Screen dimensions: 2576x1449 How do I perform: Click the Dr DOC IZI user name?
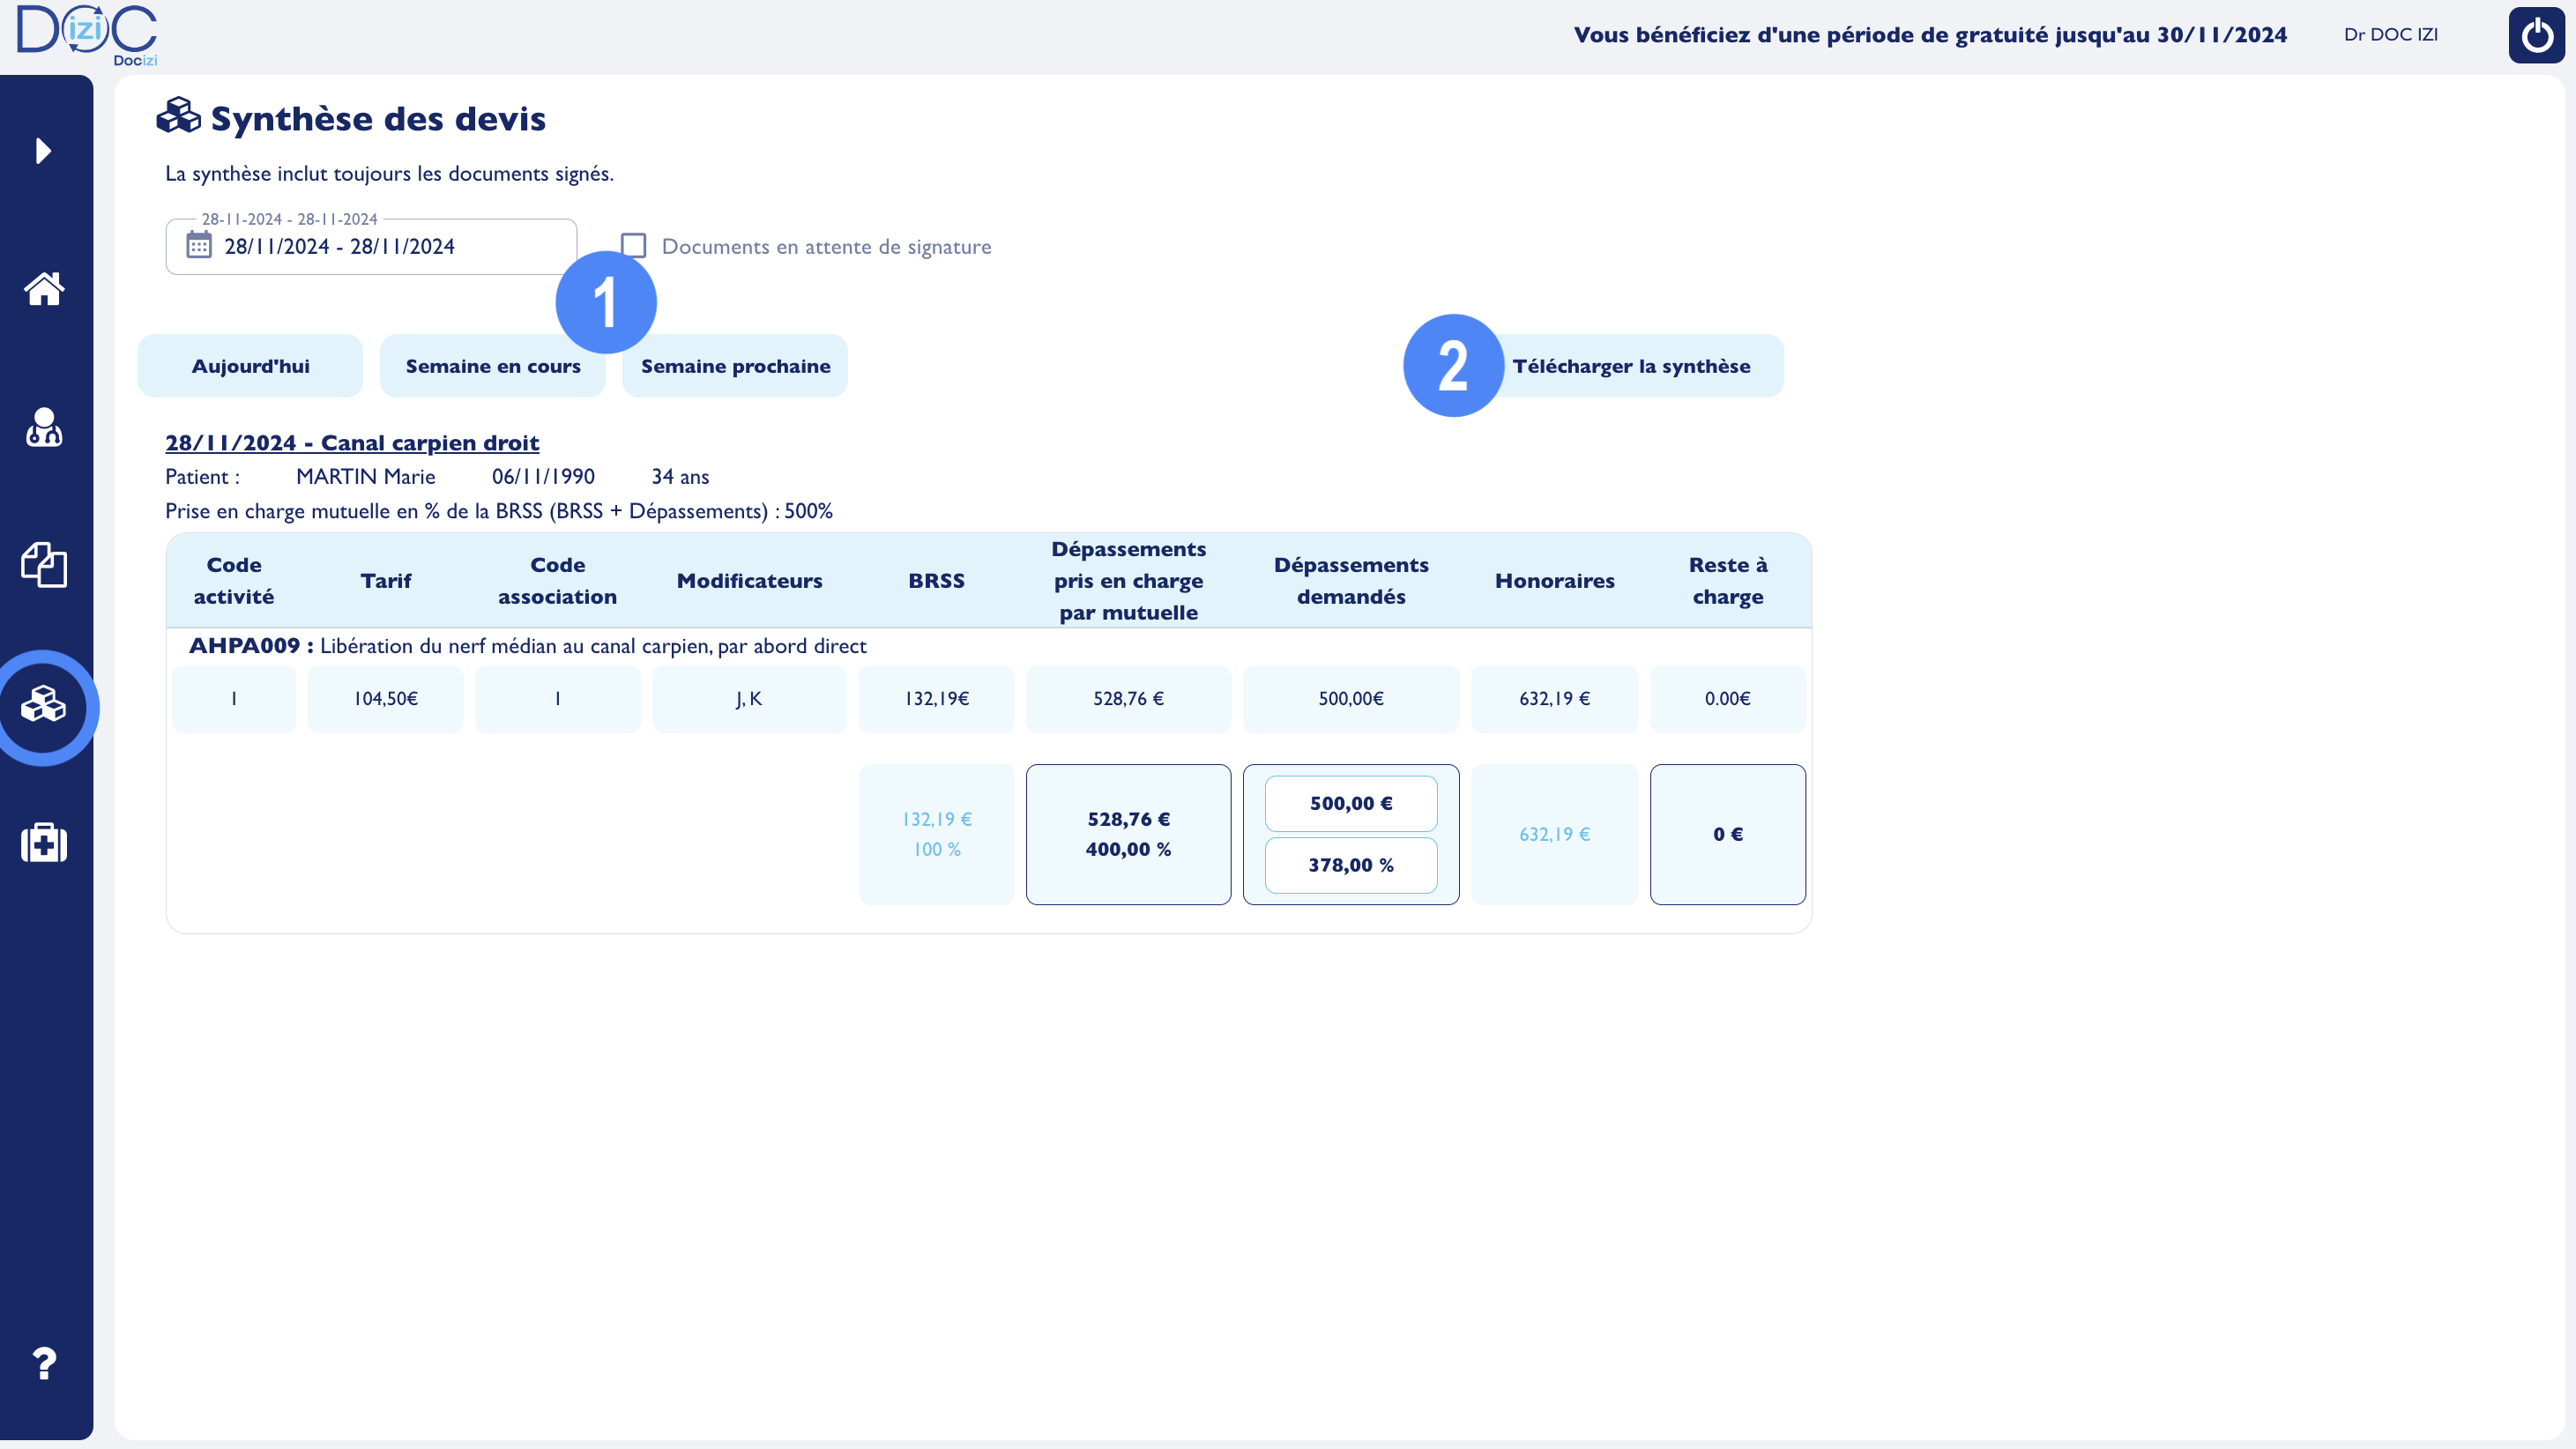tap(2391, 35)
